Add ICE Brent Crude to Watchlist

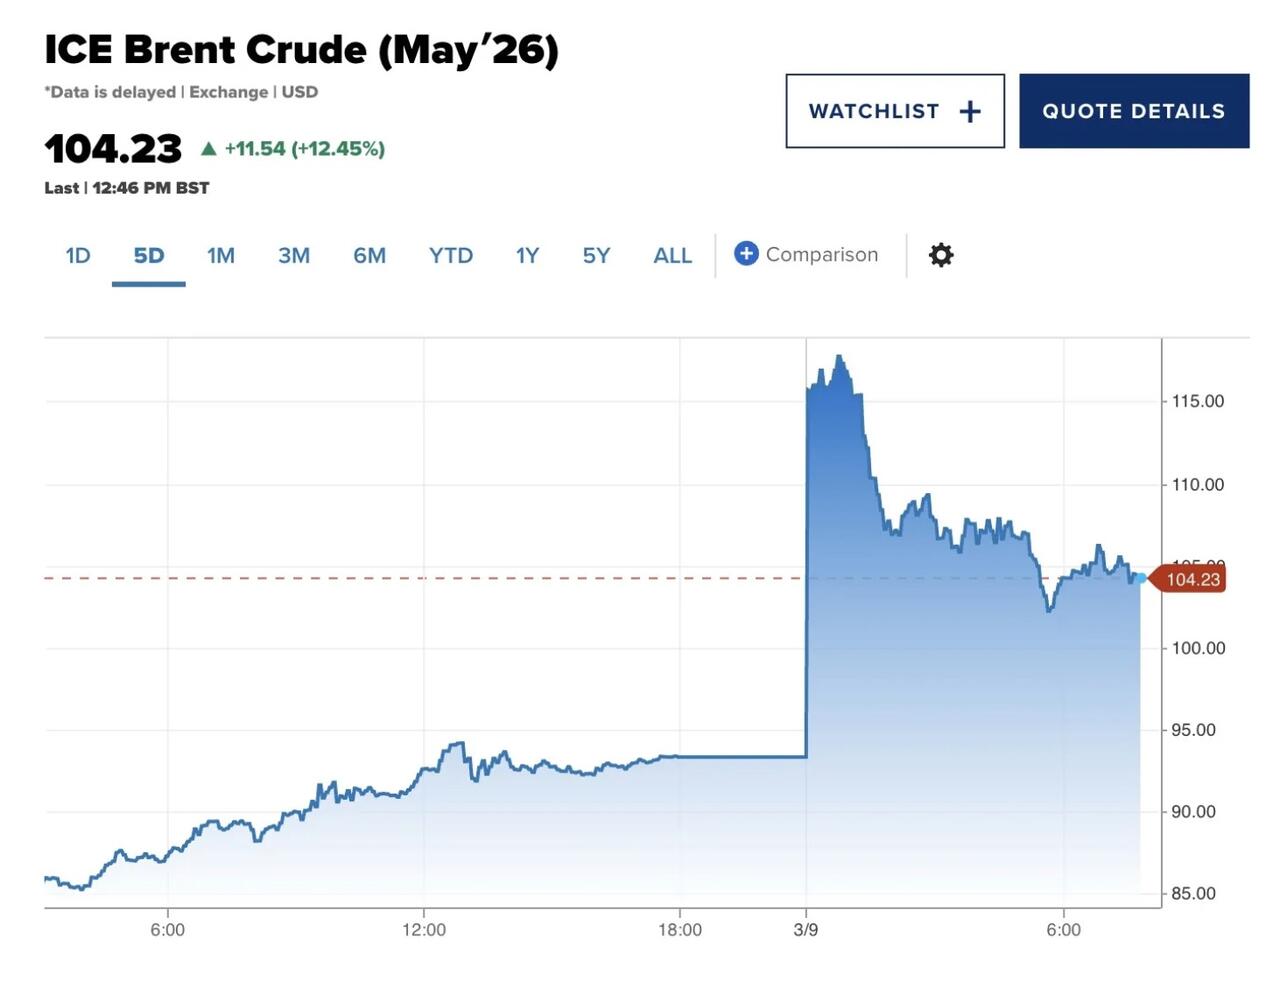click(894, 111)
